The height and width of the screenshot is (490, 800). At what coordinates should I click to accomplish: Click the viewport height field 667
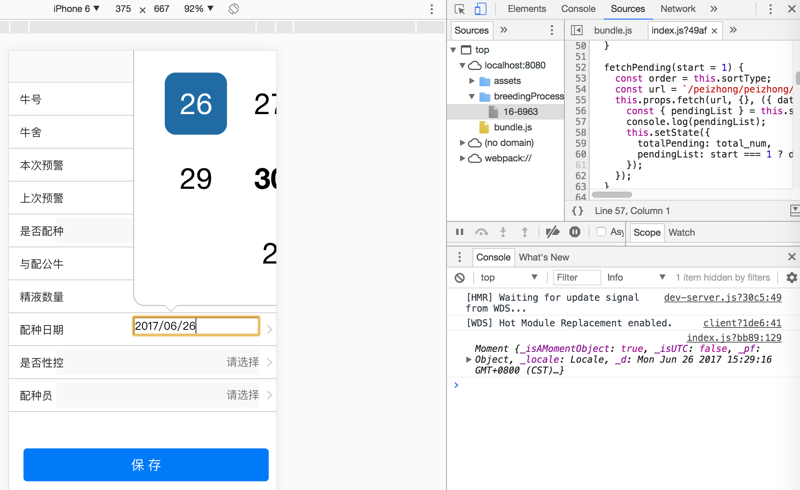[161, 9]
